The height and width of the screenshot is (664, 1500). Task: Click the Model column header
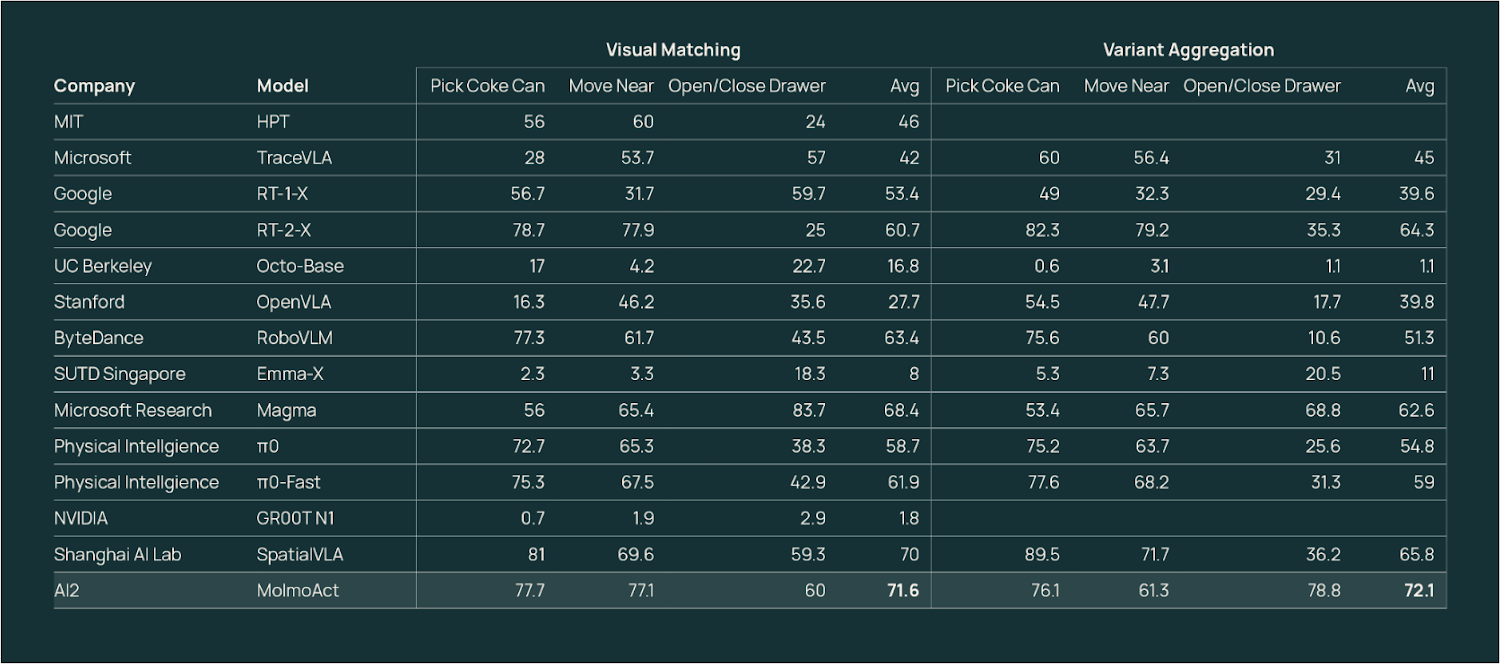click(282, 86)
